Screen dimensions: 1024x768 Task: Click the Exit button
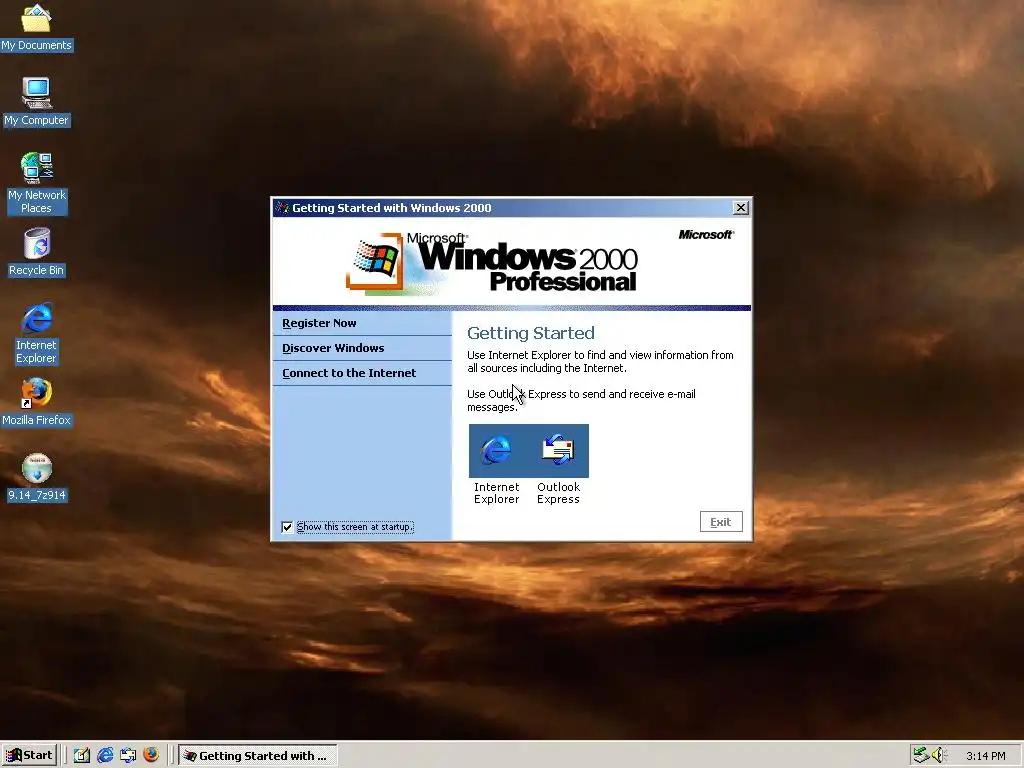[x=721, y=522]
